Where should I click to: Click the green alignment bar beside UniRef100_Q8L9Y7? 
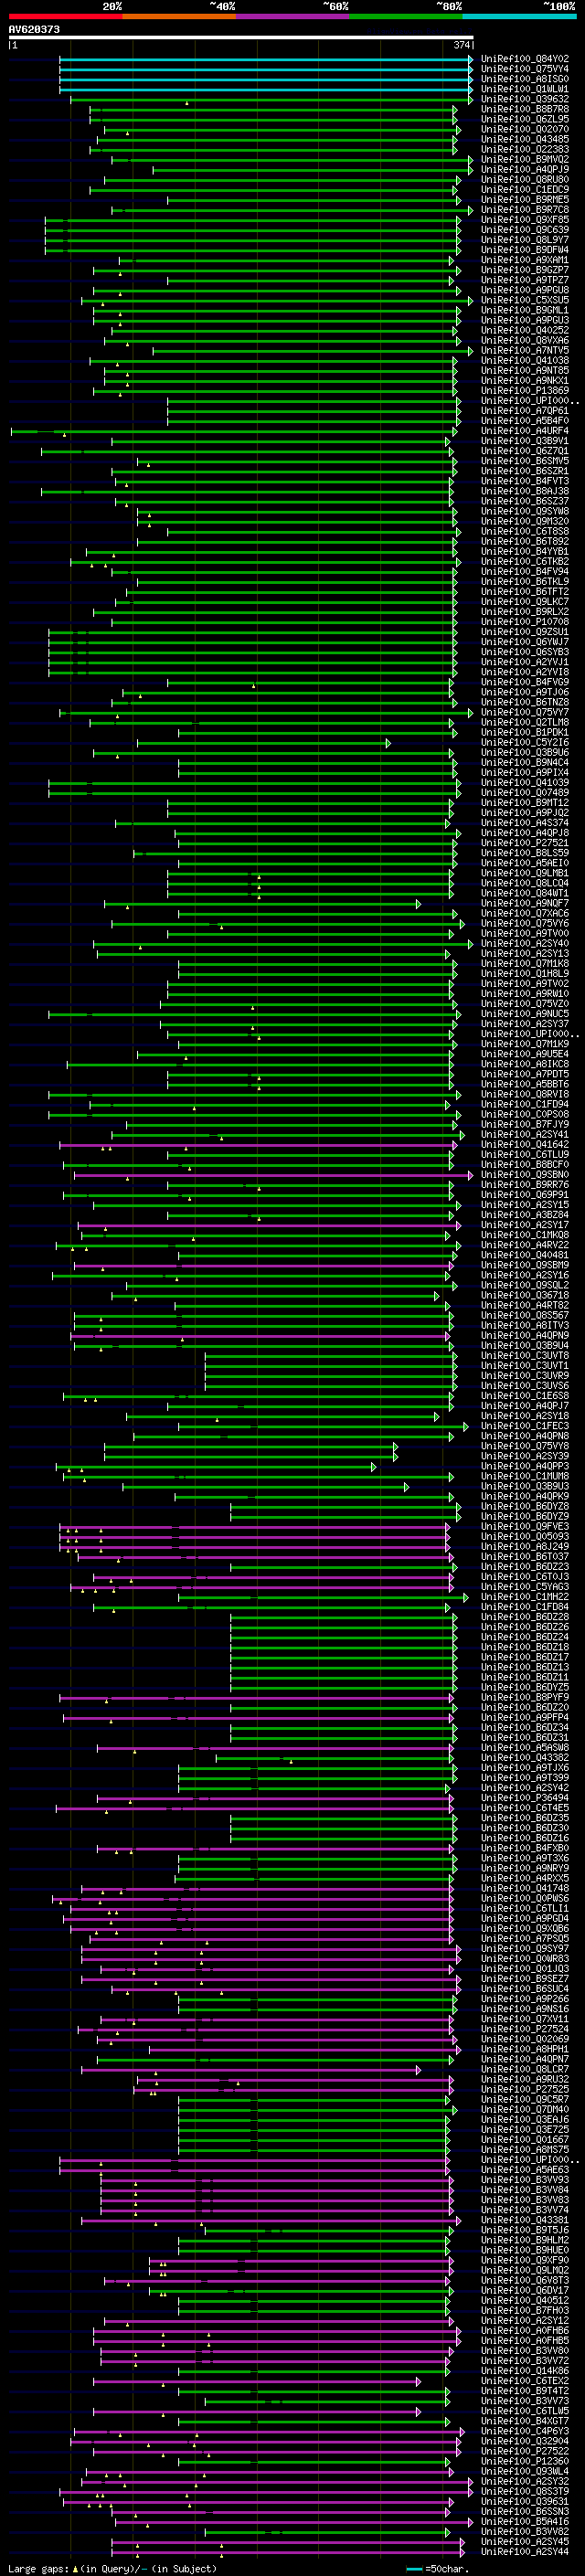pyautogui.click(x=253, y=240)
